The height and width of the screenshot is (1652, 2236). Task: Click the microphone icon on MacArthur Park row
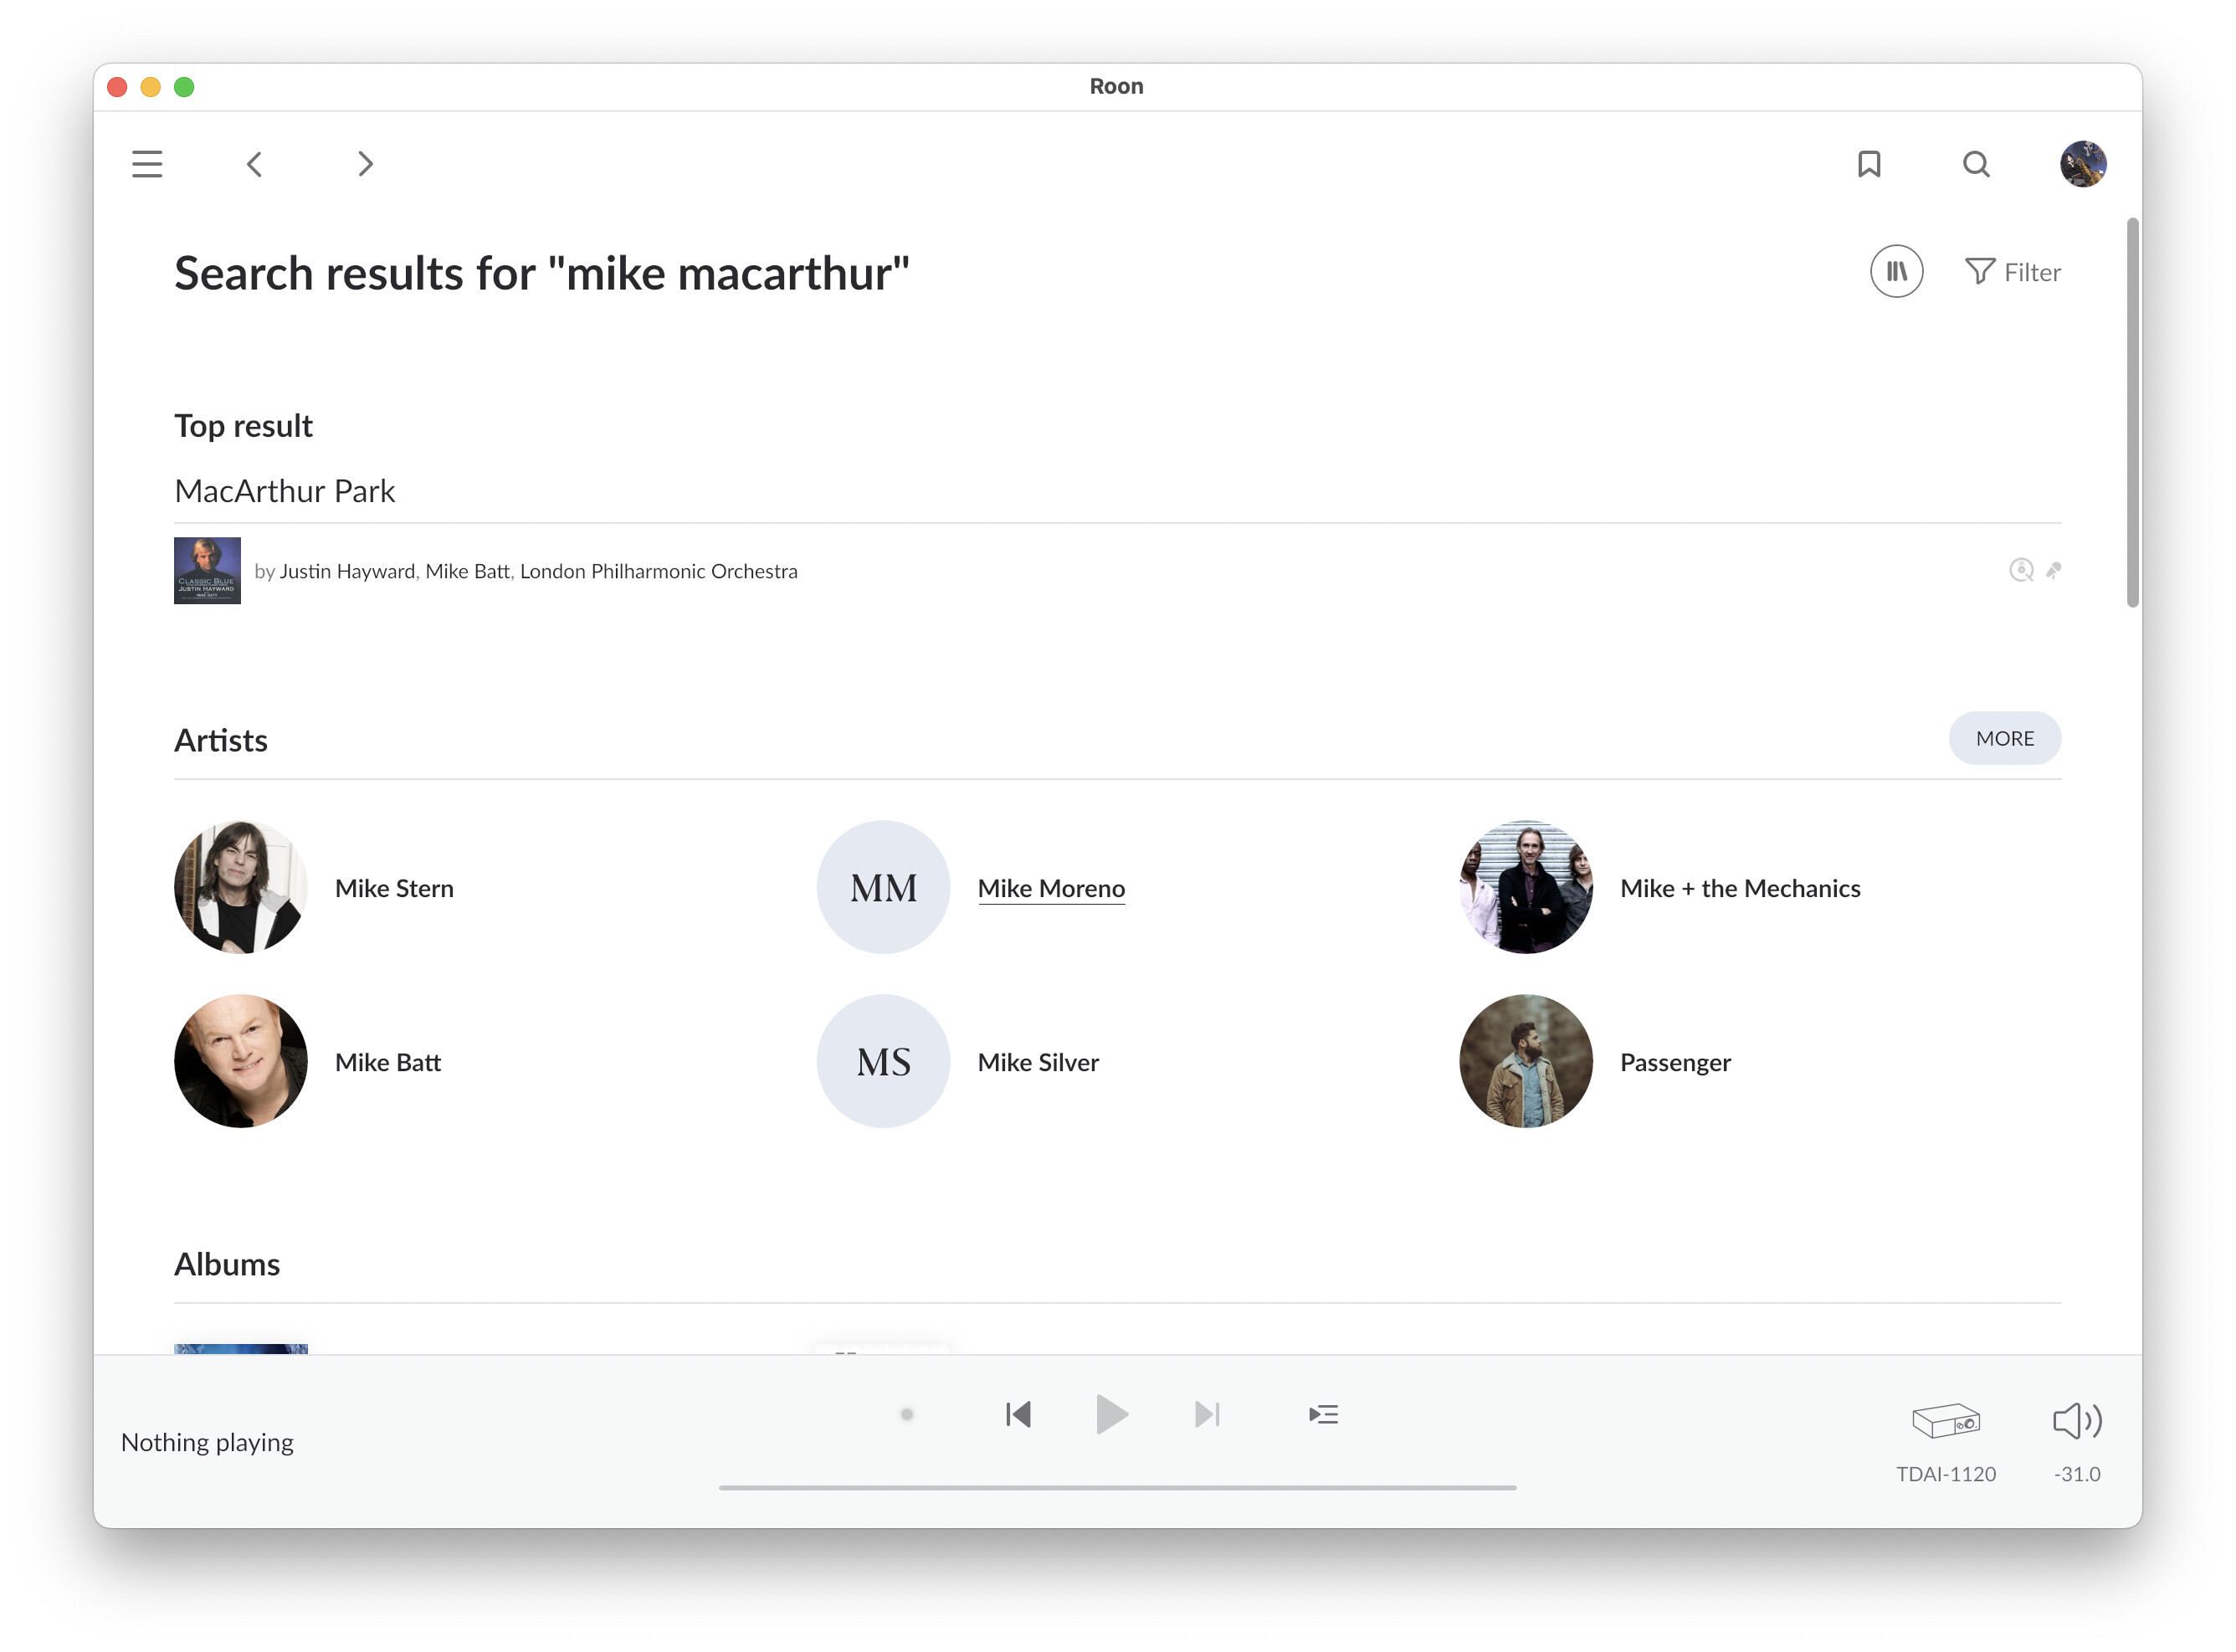click(2053, 570)
